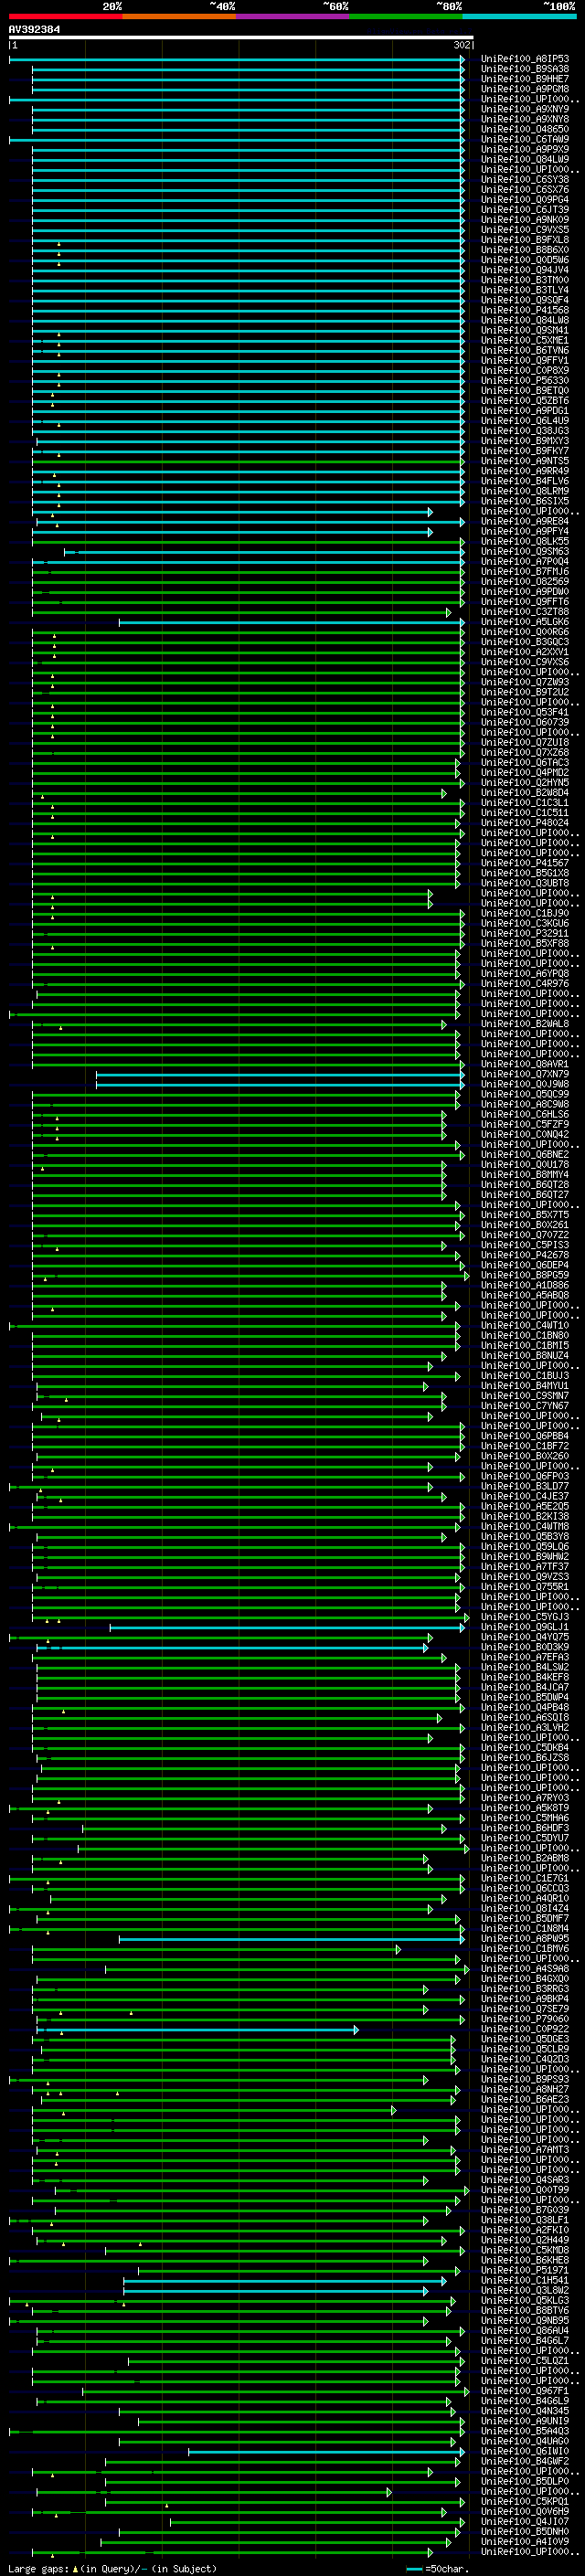
Task: Select the UniRef100_B0D3K9 label
Action: pos(525,1647)
